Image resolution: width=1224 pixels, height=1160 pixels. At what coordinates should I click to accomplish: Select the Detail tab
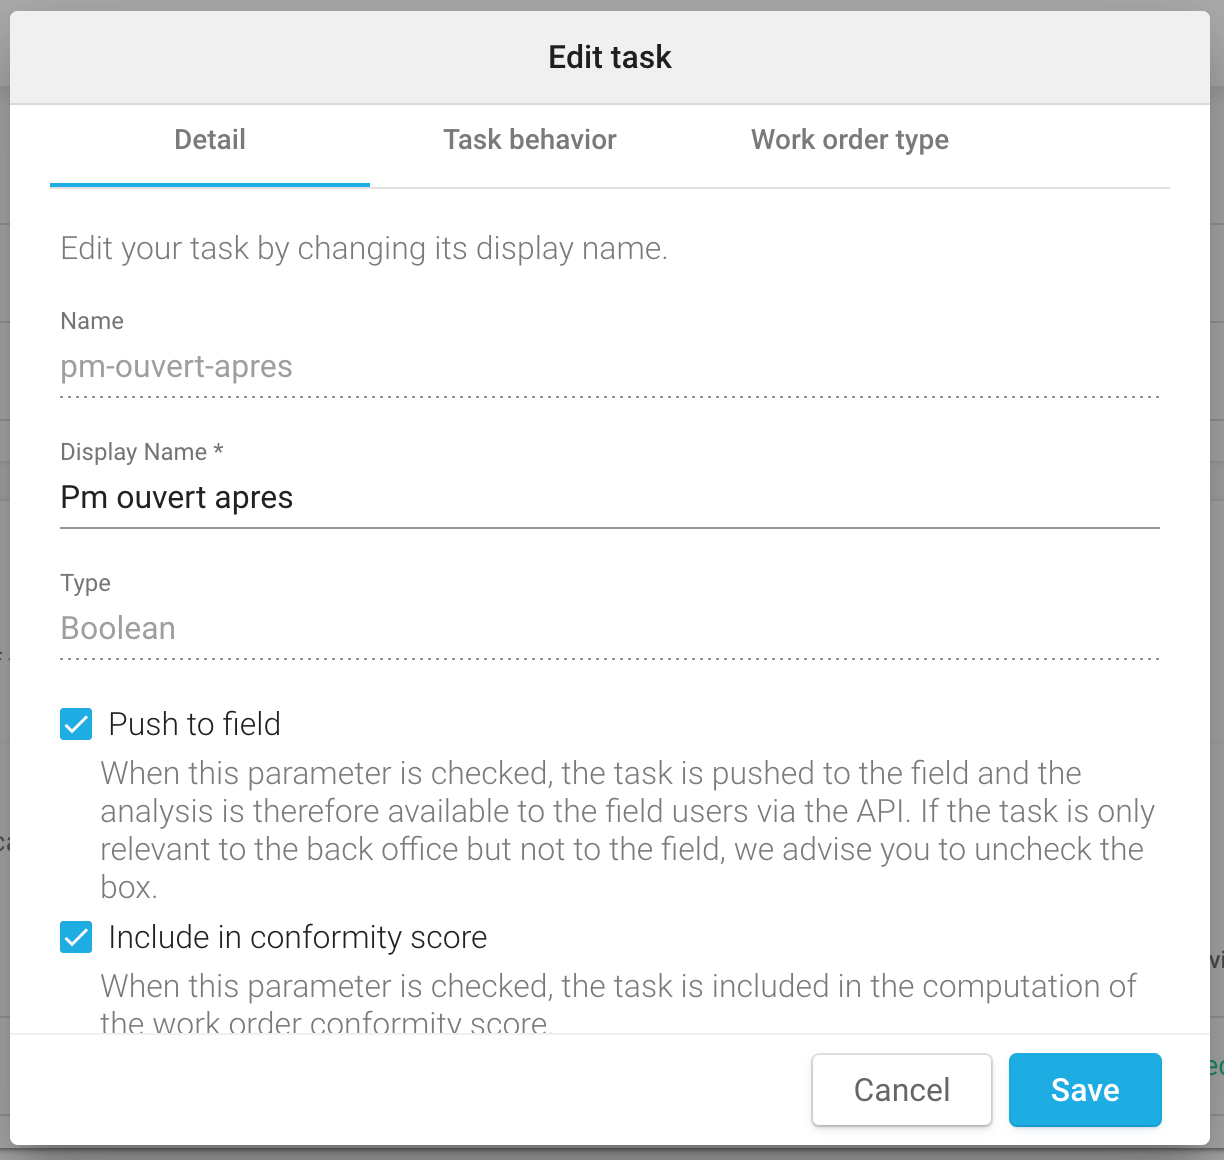210,140
